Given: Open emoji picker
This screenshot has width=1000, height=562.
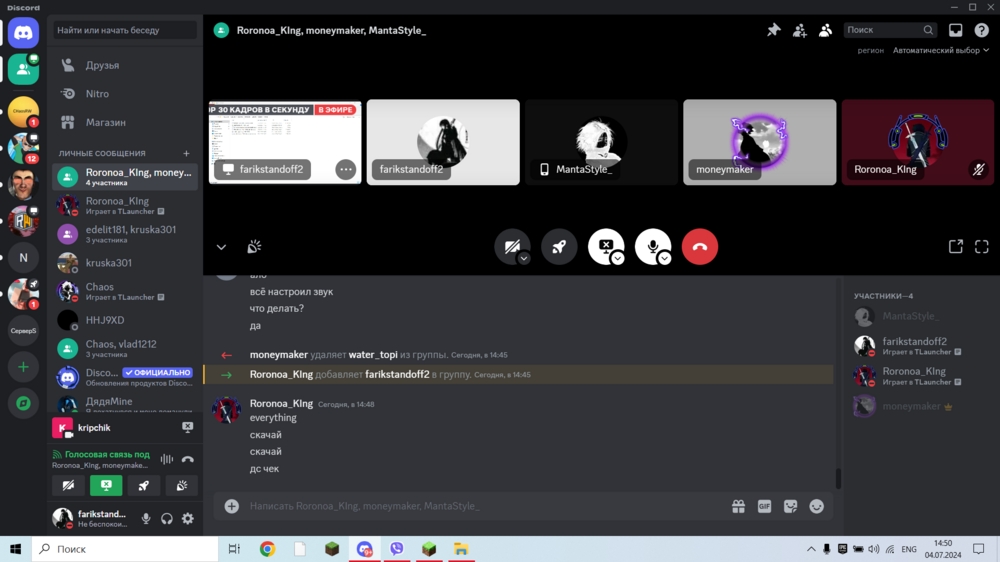Looking at the screenshot, I should pos(816,507).
